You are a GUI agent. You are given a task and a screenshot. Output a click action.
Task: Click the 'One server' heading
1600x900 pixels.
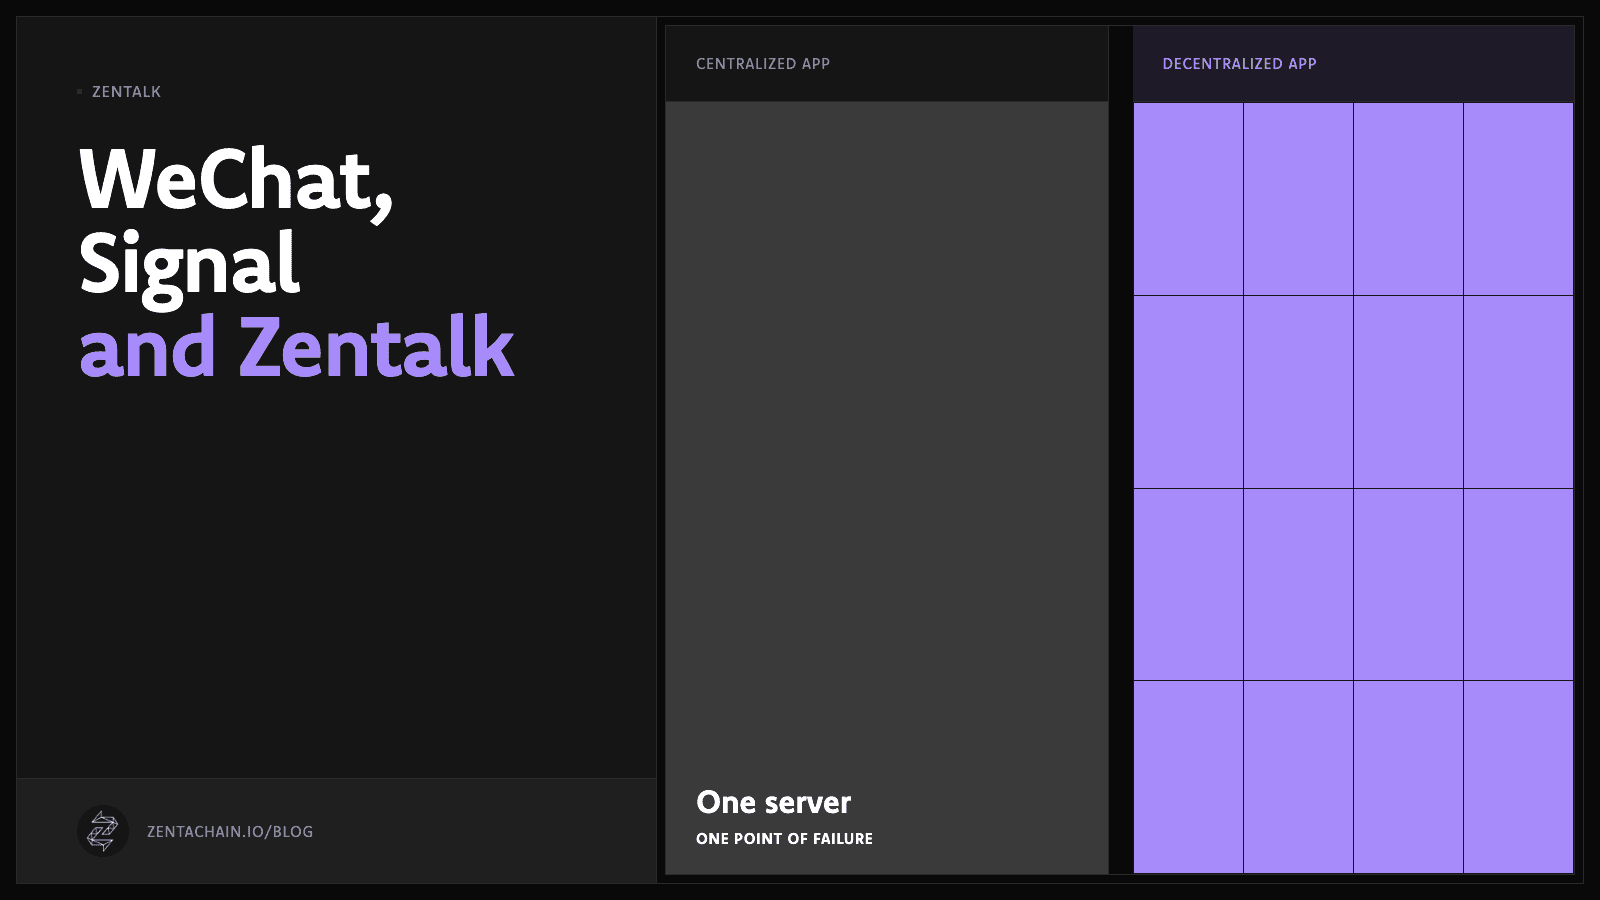(x=773, y=802)
